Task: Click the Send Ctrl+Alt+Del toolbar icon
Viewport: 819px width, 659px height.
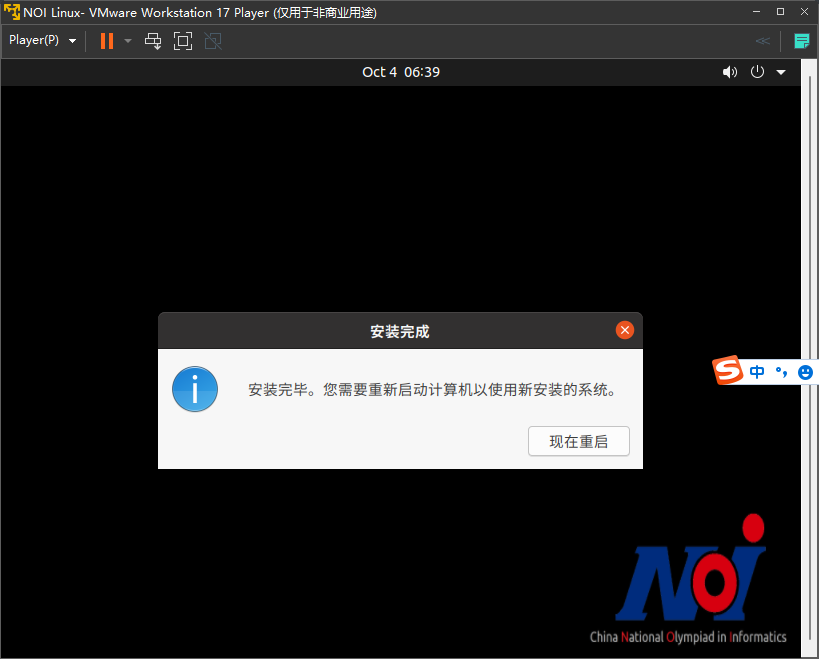Action: pyautogui.click(x=153, y=41)
